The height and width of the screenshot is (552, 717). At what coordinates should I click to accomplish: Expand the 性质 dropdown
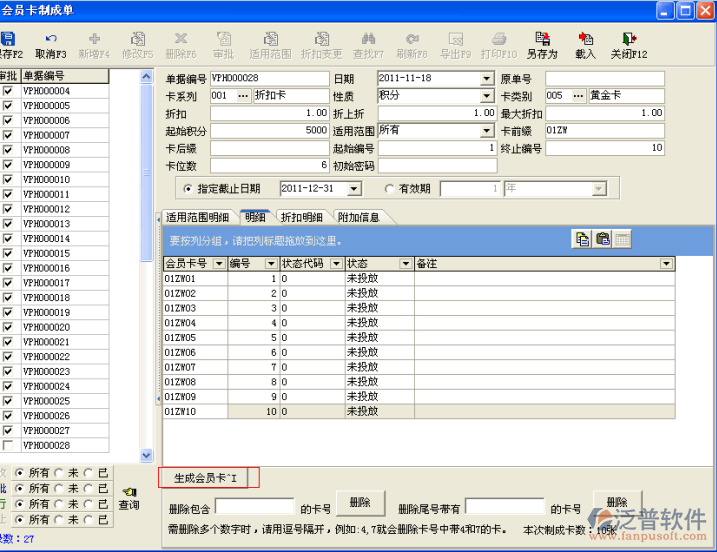(487, 96)
